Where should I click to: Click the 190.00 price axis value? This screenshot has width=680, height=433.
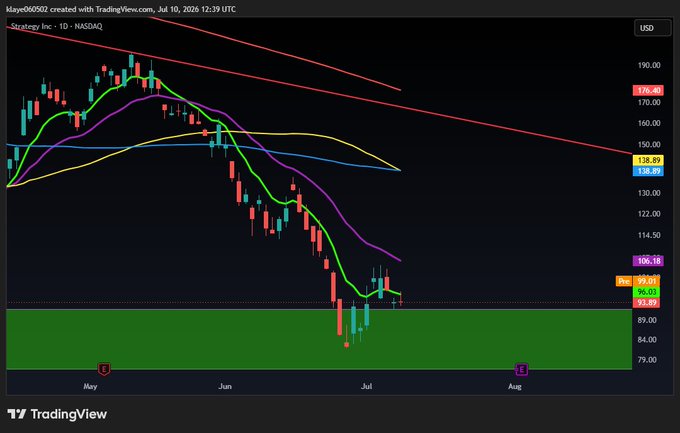(649, 65)
